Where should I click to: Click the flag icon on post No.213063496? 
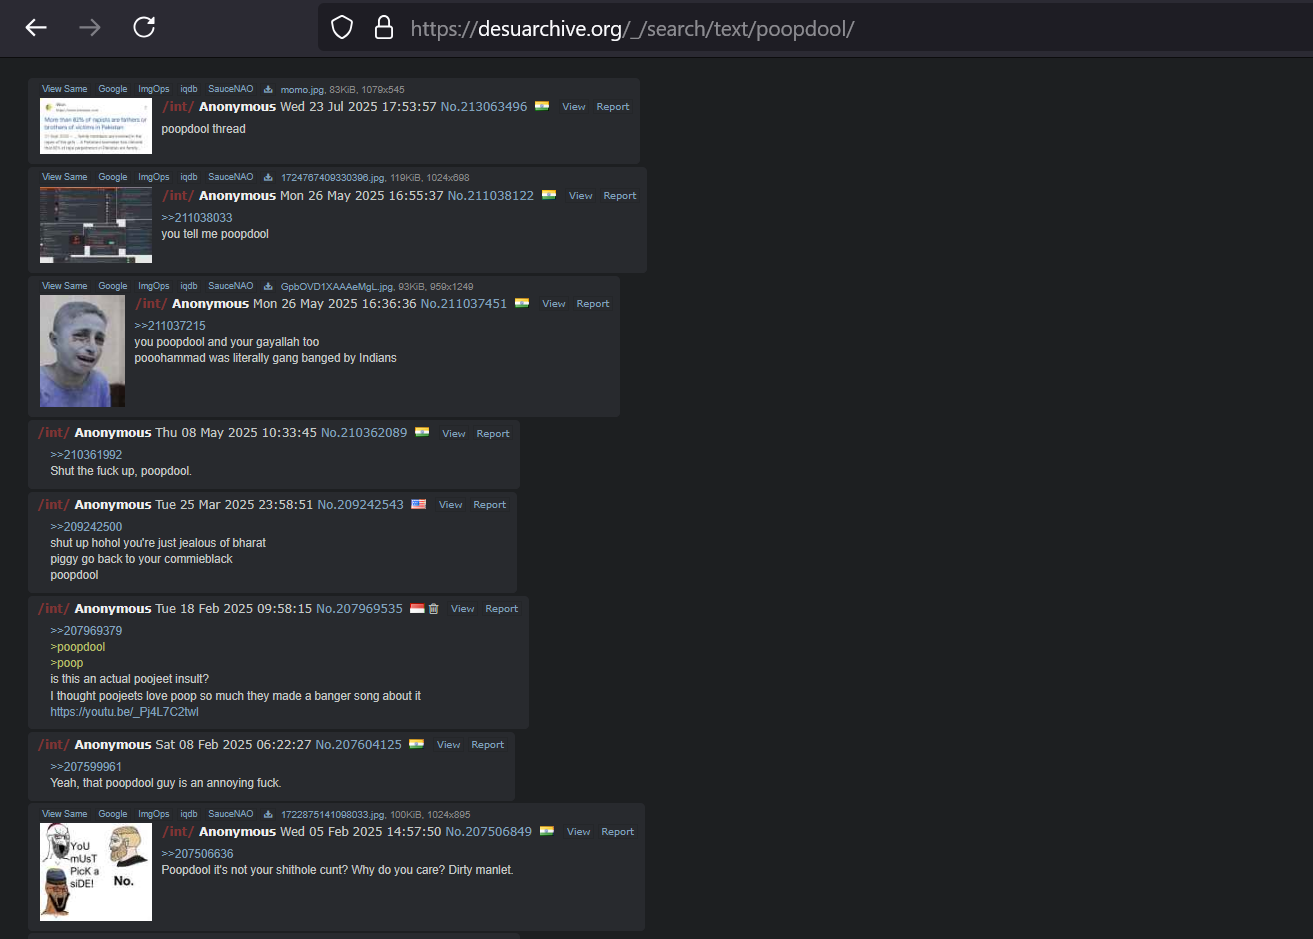click(x=542, y=106)
